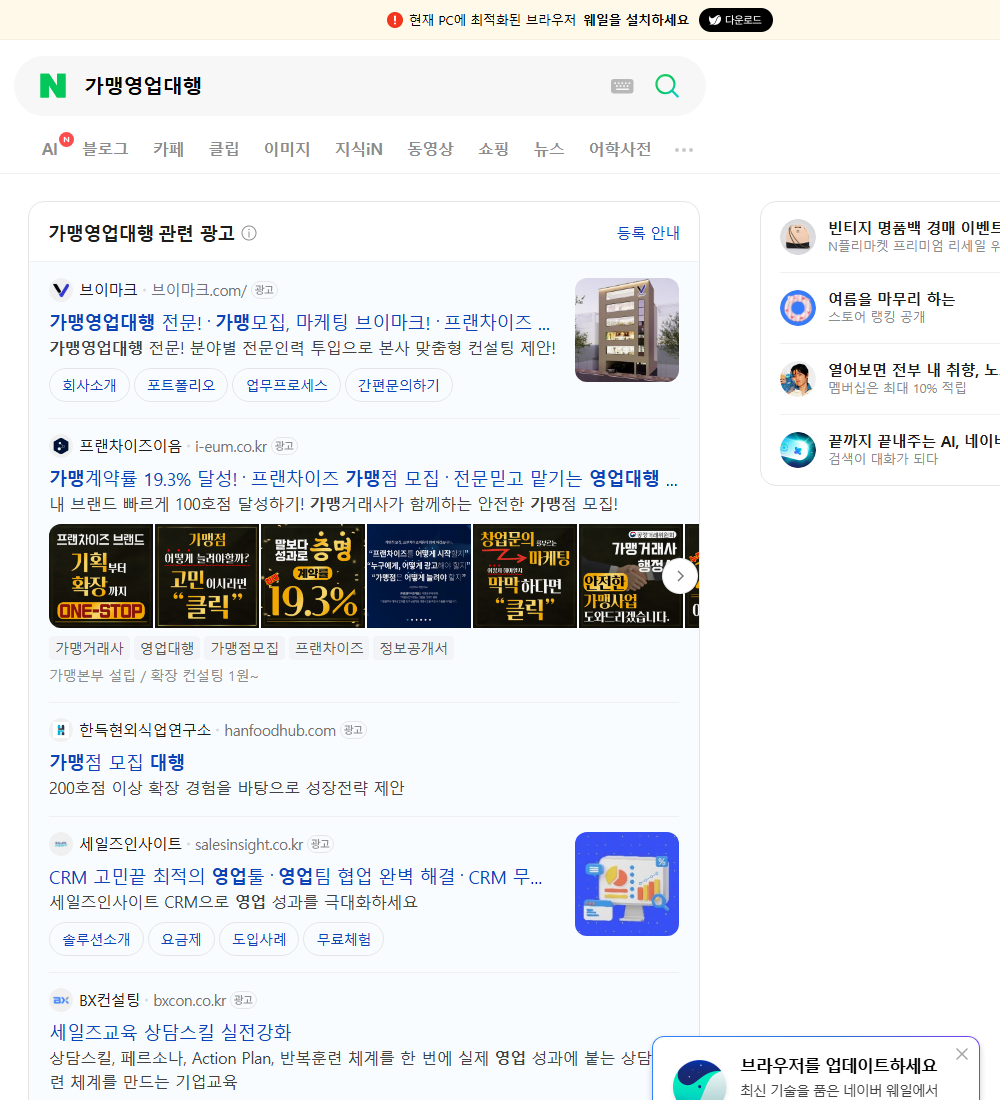This screenshot has height=1100, width=1000.
Task: Click the hanfoodhub.com URL
Action: coord(280,730)
